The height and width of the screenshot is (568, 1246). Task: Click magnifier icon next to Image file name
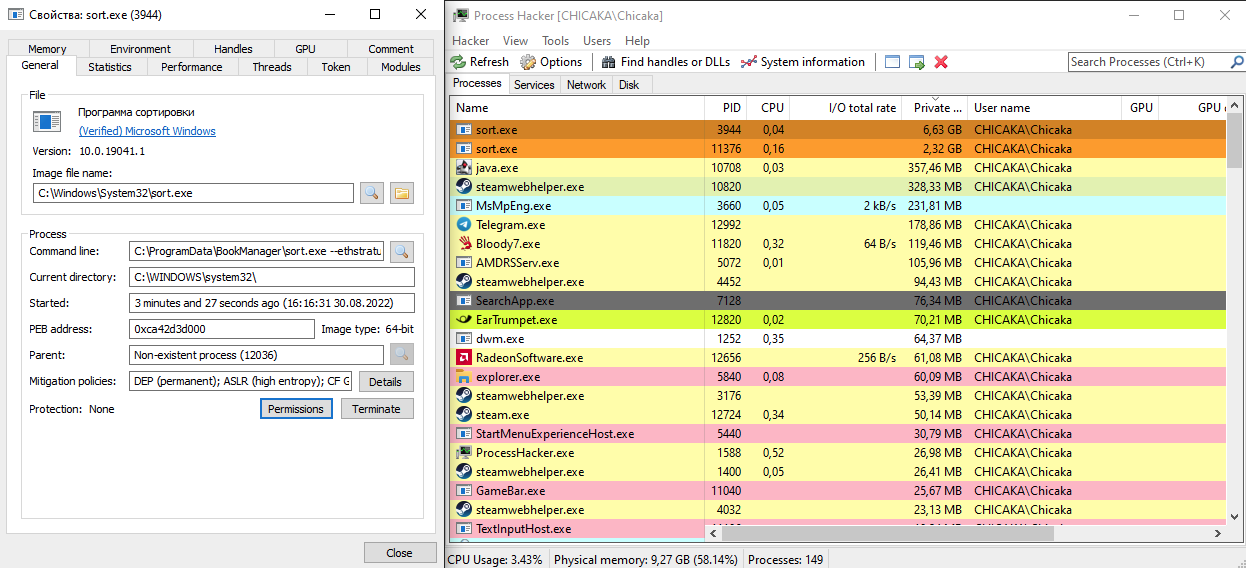[x=372, y=193]
